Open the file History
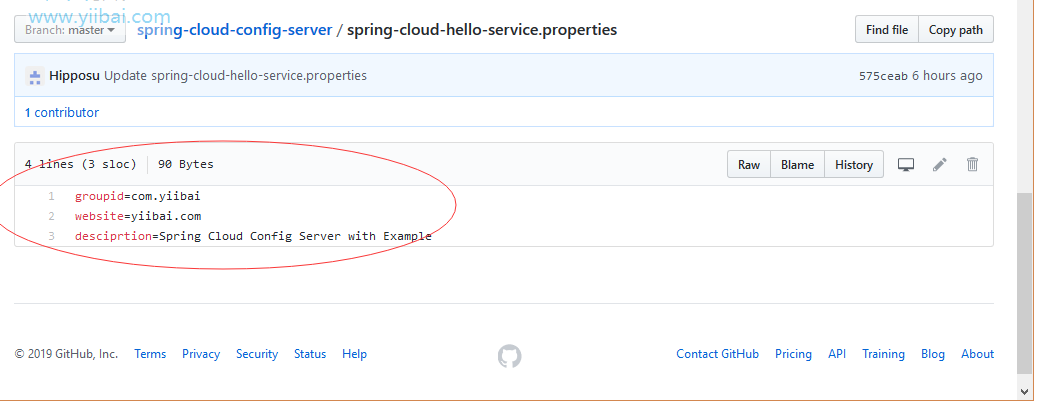Screen dimensions: 1039x404 pyautogui.click(x=853, y=165)
